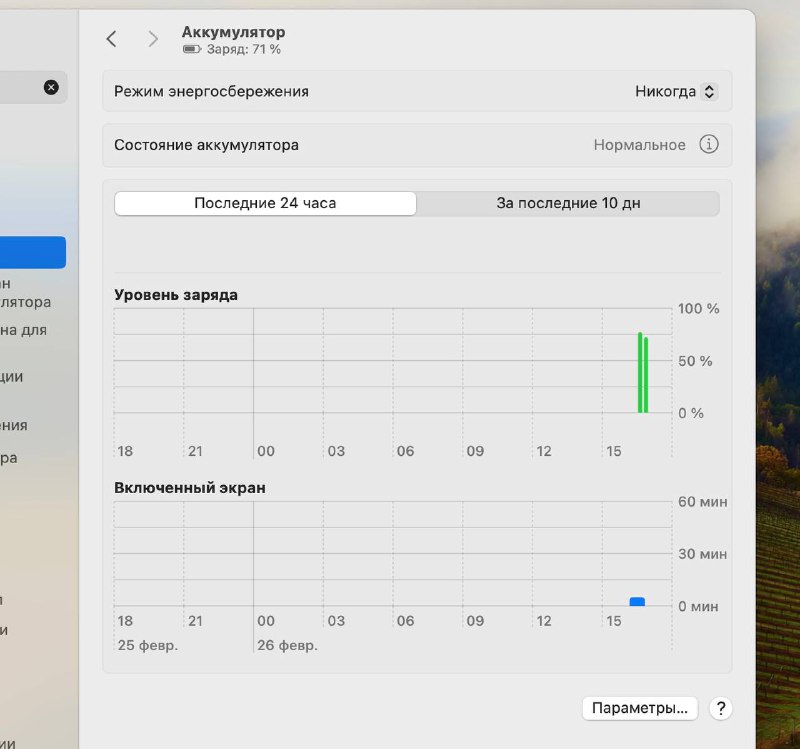Select the highlighted blue sidebar item

click(x=33, y=252)
